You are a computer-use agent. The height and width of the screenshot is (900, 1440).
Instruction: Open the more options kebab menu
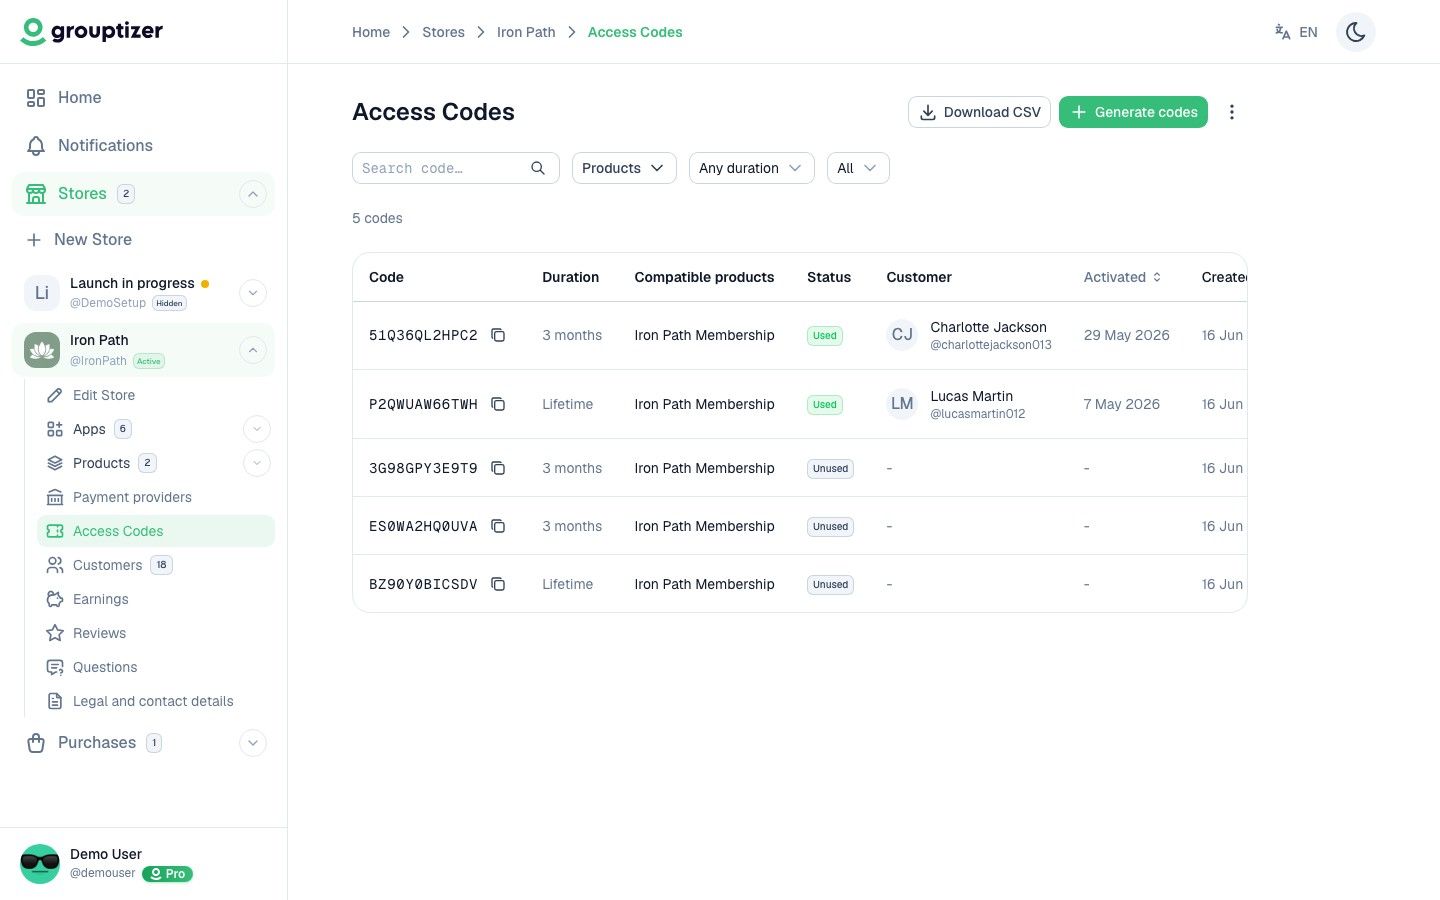pyautogui.click(x=1232, y=112)
